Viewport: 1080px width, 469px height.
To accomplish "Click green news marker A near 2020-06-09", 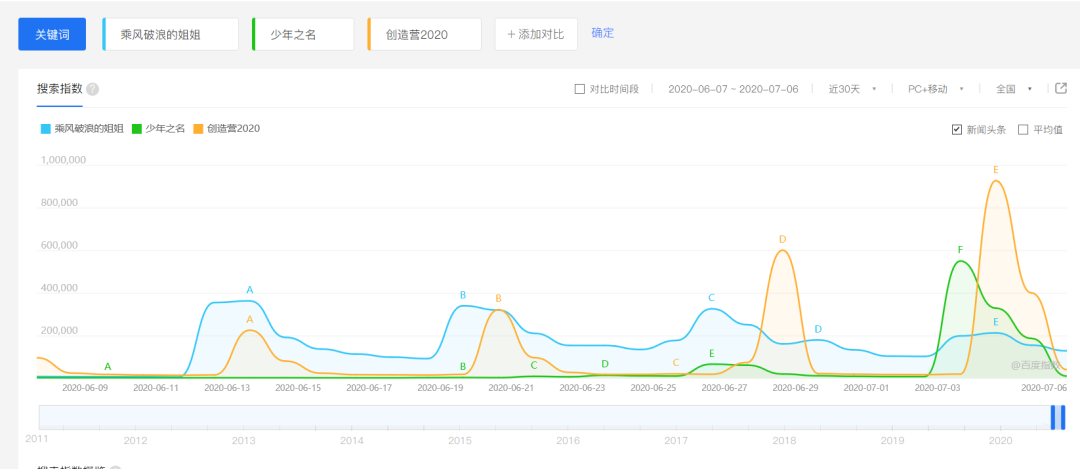I will pos(108,366).
